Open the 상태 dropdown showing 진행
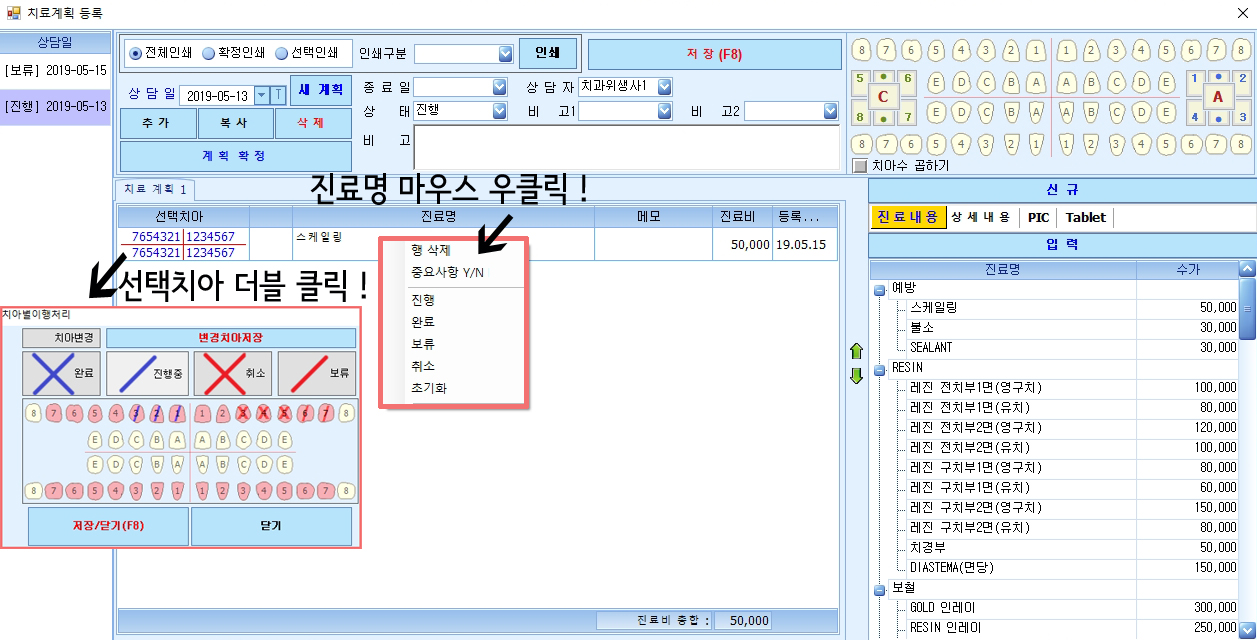Viewport: 1257px width, 640px height. coord(500,111)
